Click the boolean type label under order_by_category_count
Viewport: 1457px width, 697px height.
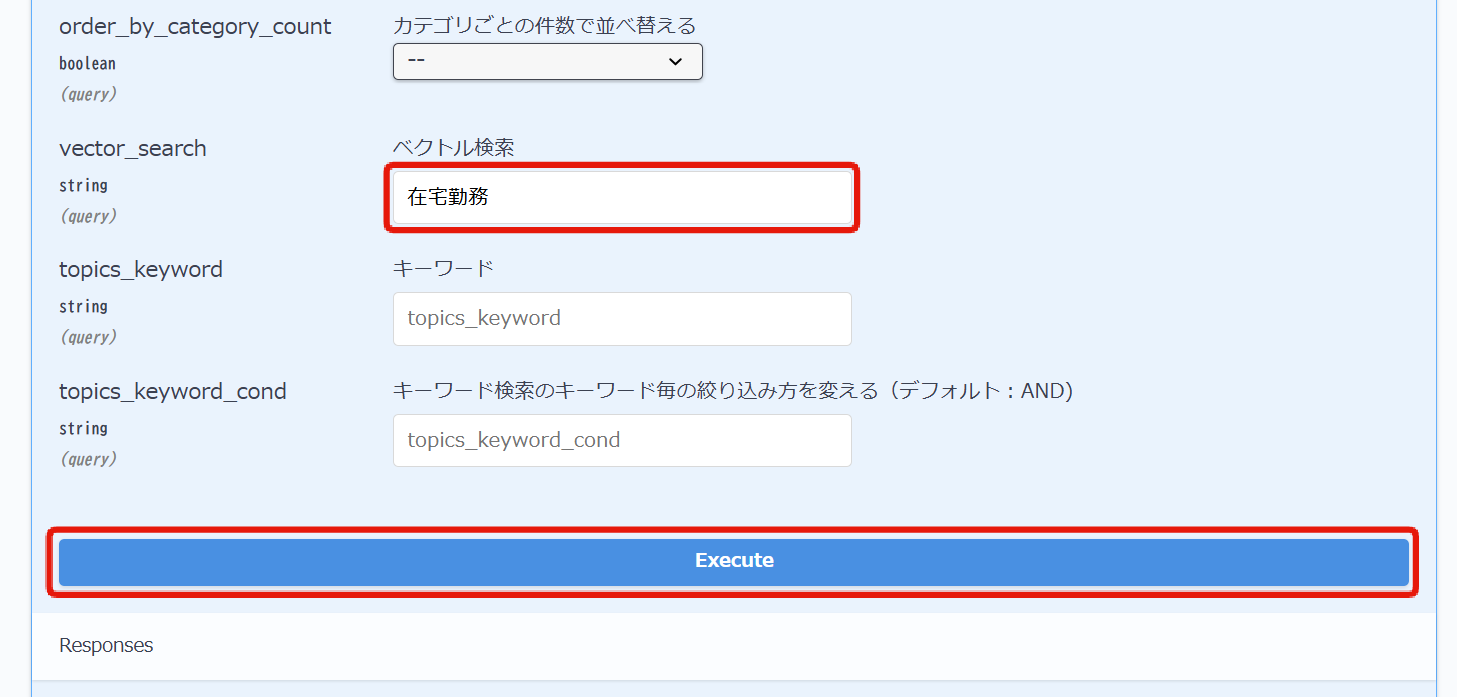(x=87, y=63)
